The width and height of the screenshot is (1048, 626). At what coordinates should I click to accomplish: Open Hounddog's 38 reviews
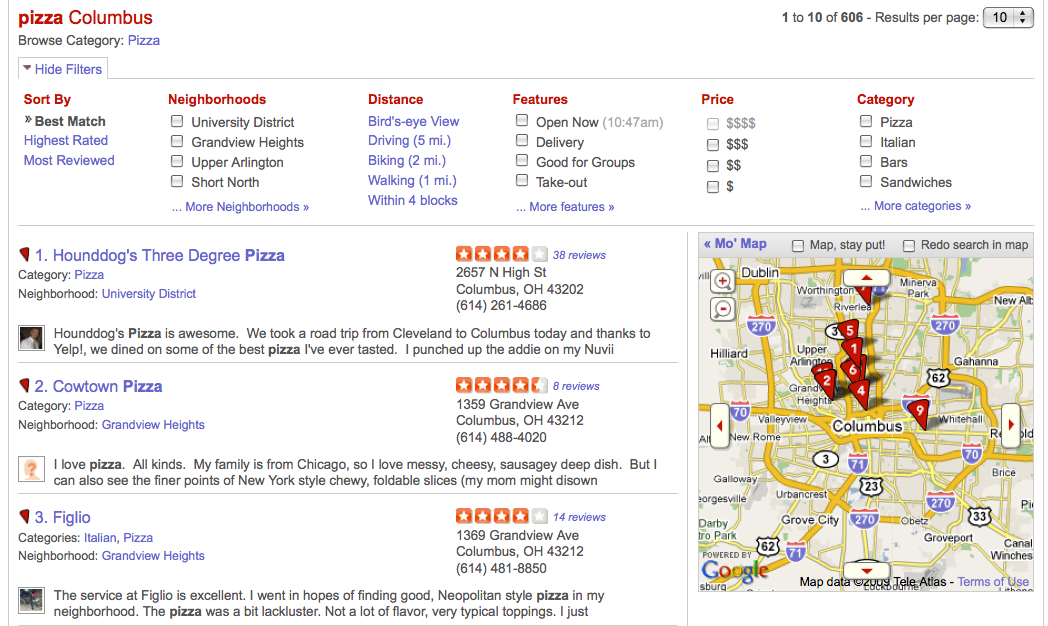click(579, 255)
